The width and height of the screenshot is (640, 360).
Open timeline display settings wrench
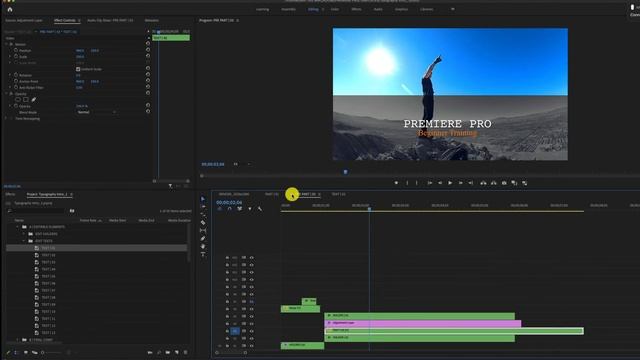tap(260, 209)
